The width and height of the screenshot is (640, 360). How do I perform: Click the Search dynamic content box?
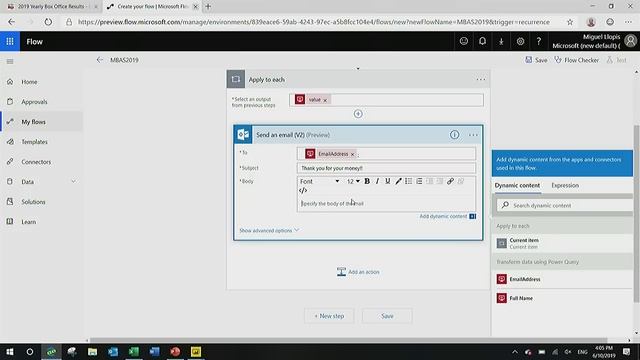(x=565, y=205)
